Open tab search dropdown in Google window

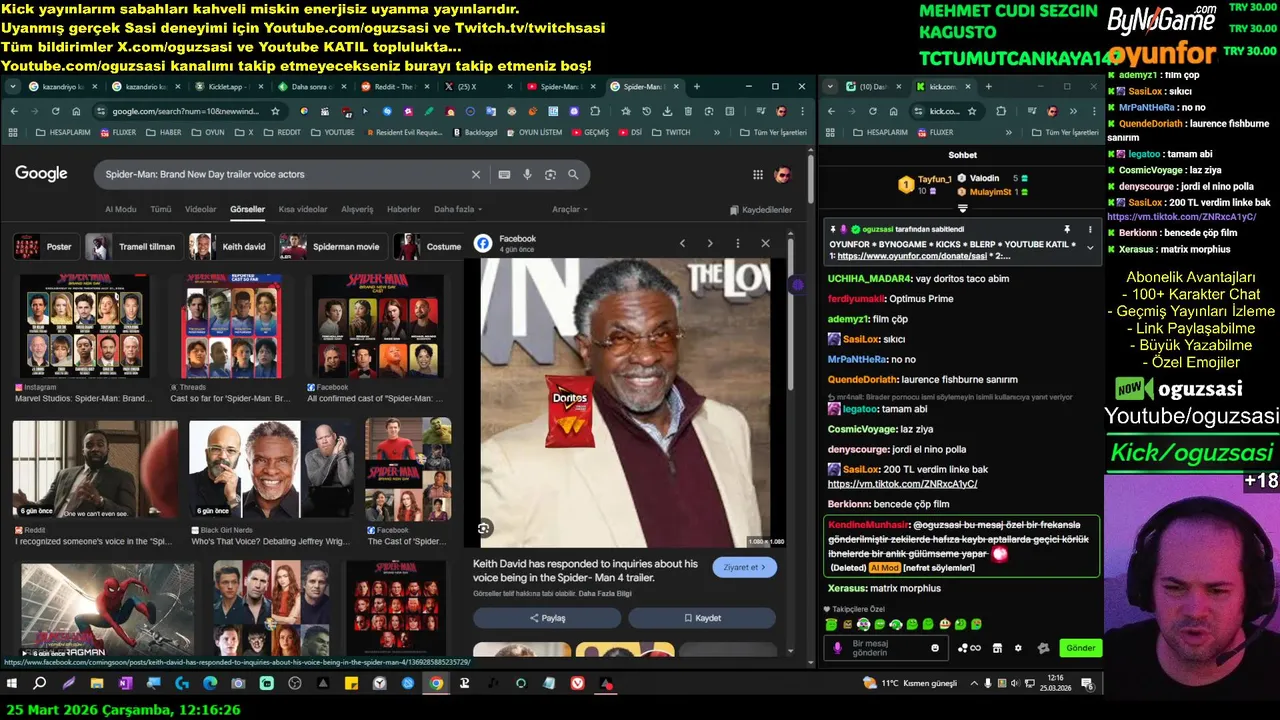13,87
